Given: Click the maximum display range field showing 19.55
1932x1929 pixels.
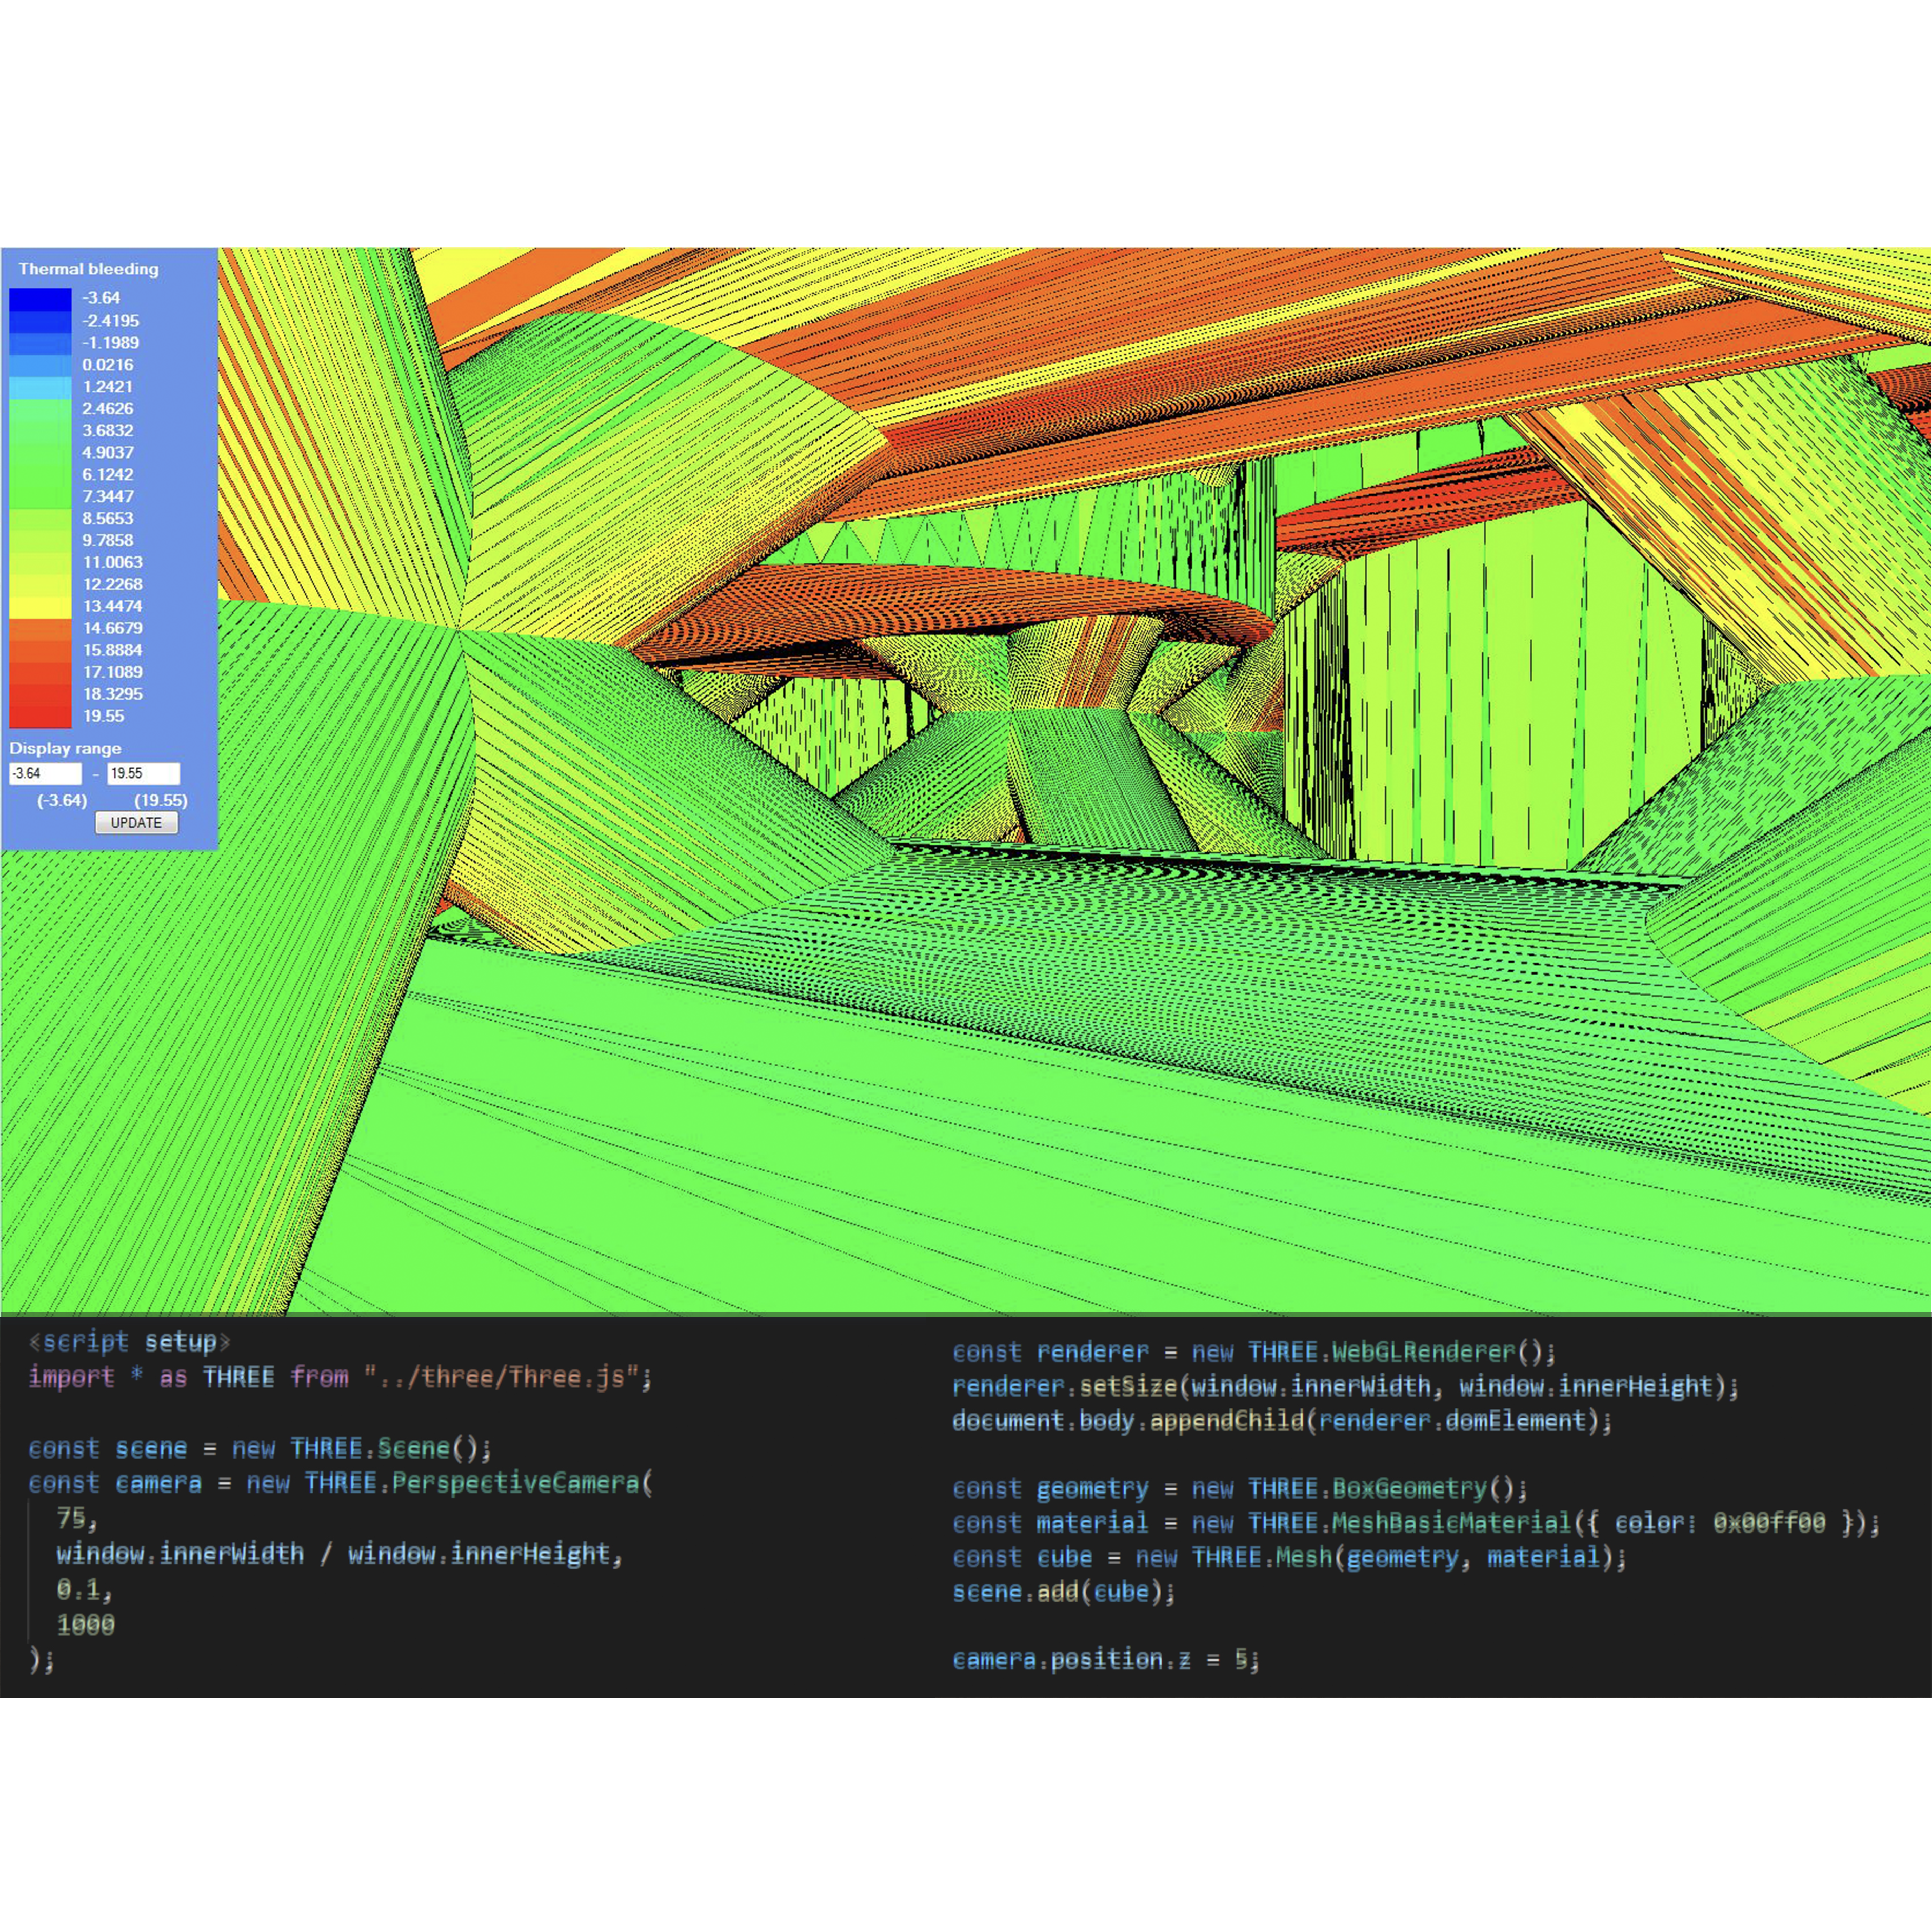Looking at the screenshot, I should pos(143,773).
